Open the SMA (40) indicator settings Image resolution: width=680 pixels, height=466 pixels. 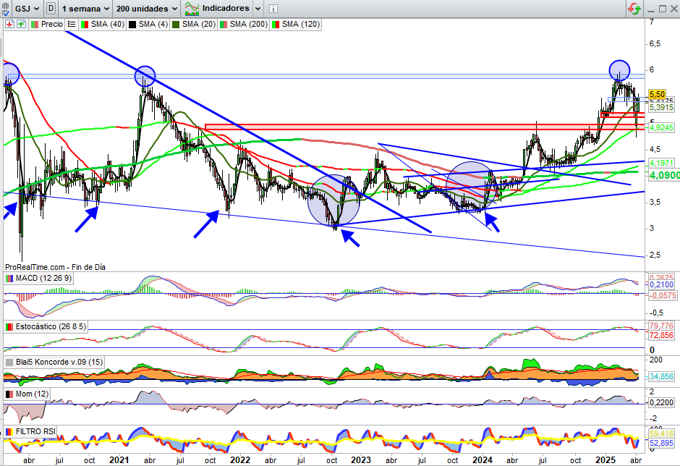pyautogui.click(x=107, y=24)
